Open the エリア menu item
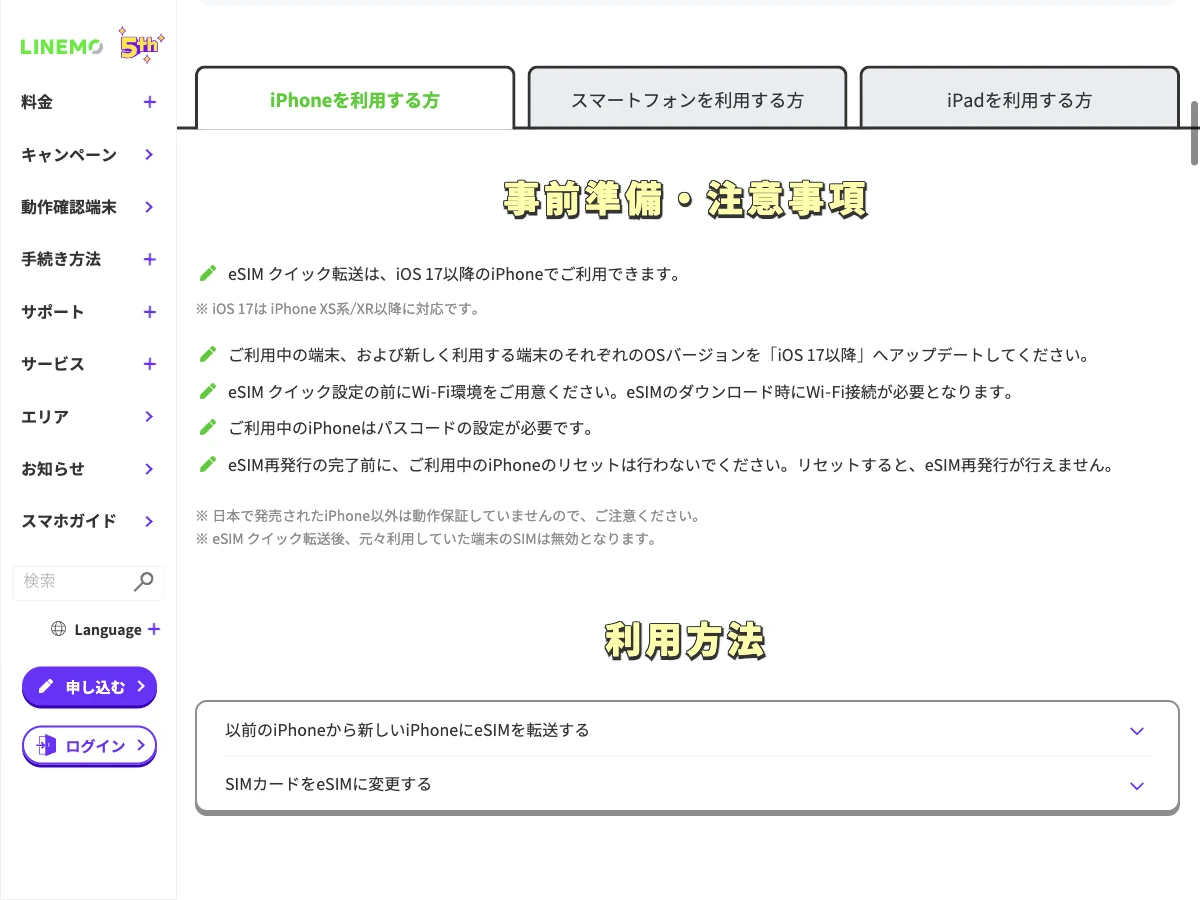The image size is (1200, 900). [45, 416]
